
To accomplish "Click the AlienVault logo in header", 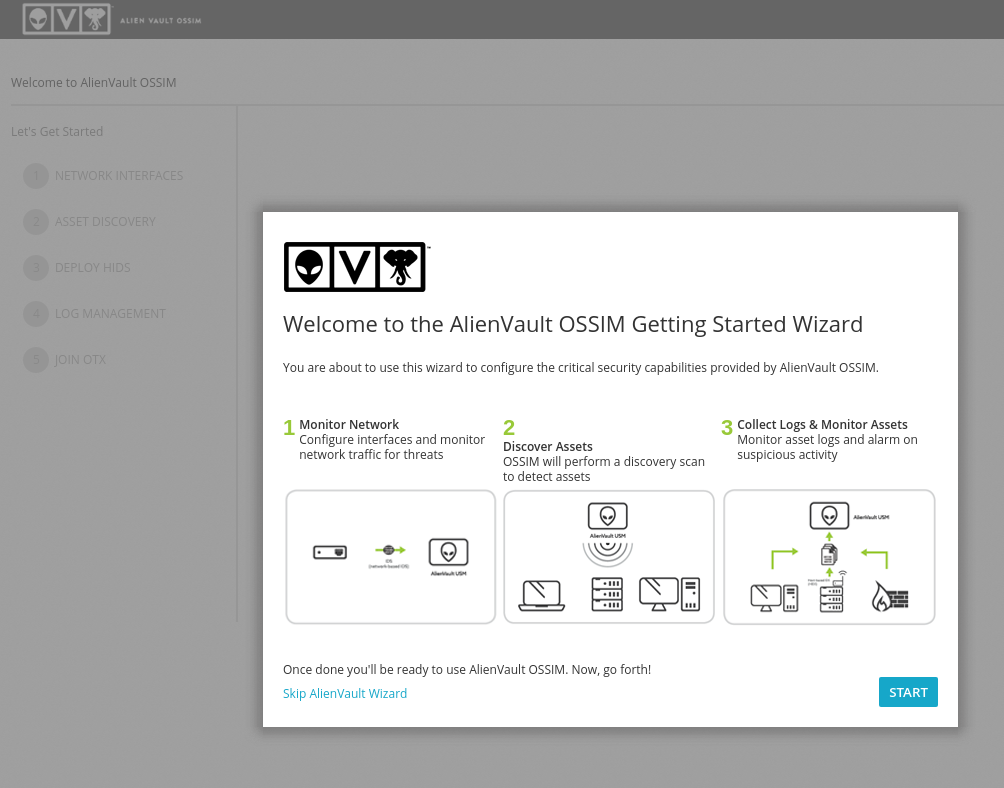I will pyautogui.click(x=67, y=19).
